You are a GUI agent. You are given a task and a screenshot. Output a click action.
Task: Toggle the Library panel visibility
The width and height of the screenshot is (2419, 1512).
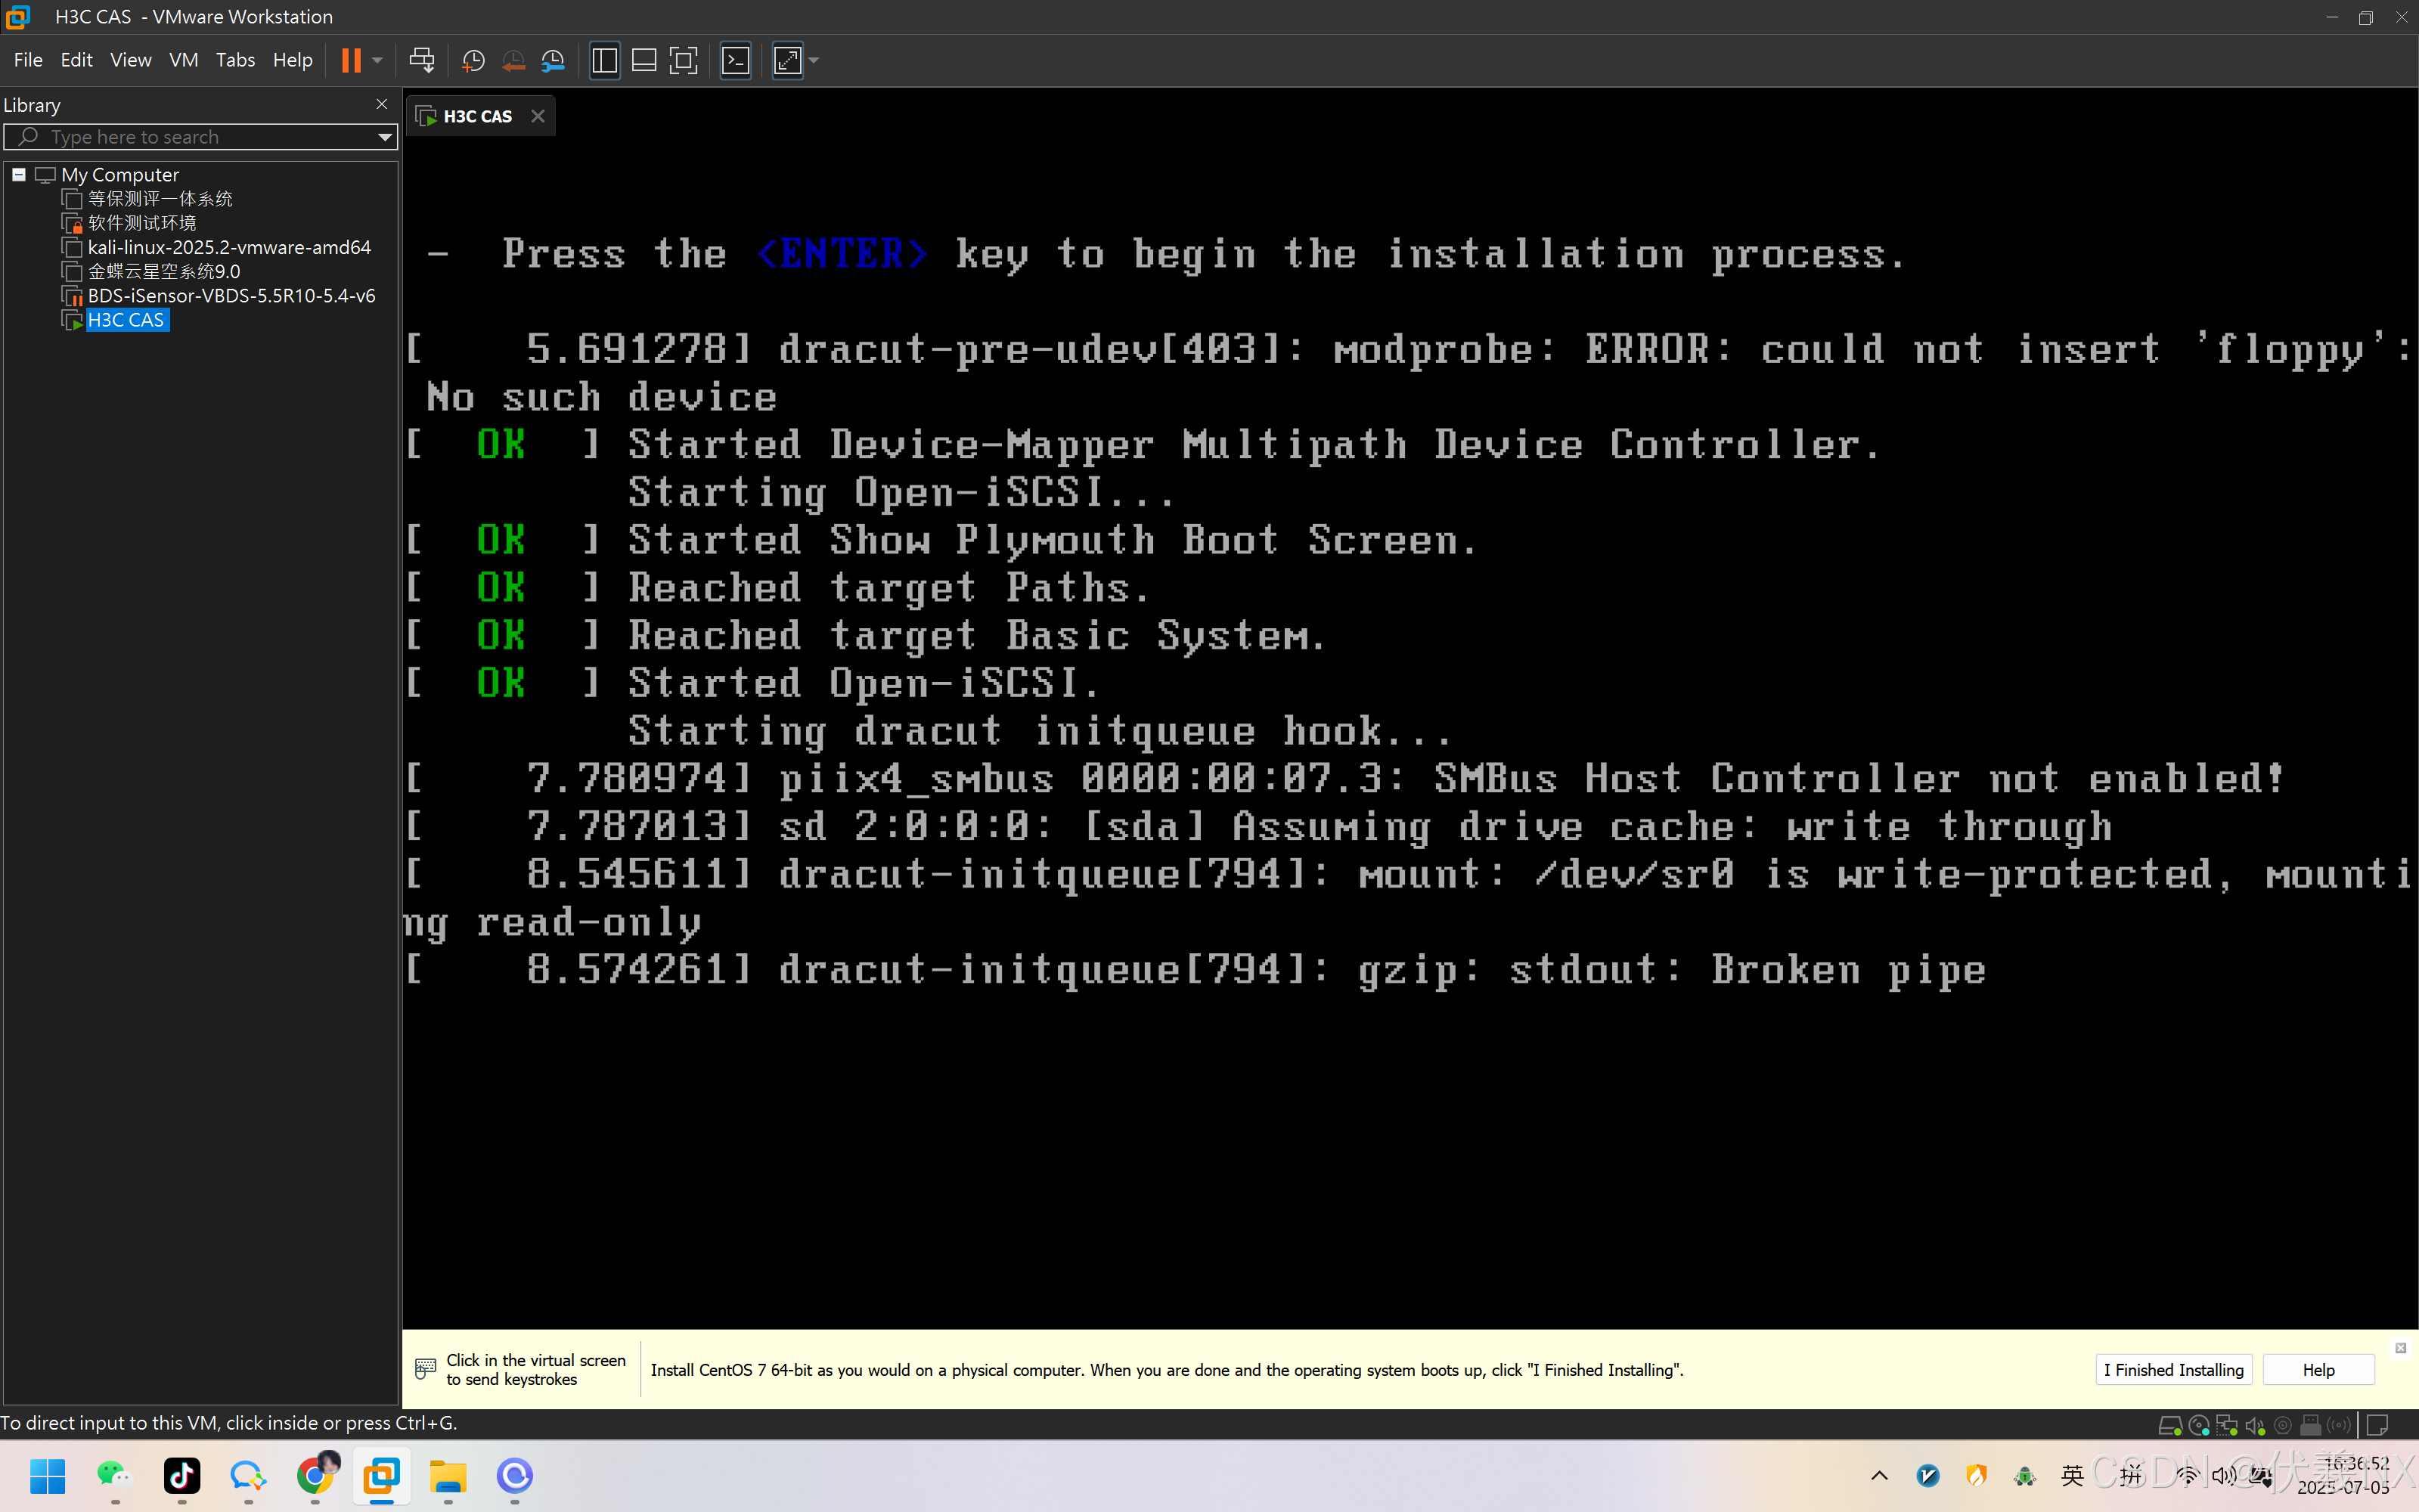click(x=604, y=60)
